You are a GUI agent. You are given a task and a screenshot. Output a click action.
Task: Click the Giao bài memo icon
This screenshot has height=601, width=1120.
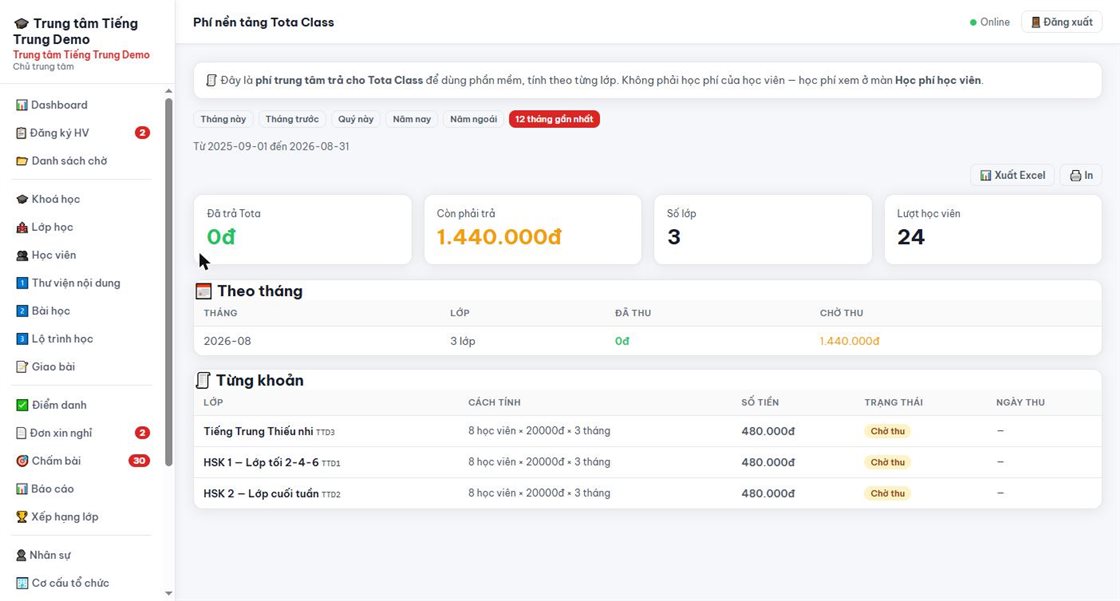point(22,367)
